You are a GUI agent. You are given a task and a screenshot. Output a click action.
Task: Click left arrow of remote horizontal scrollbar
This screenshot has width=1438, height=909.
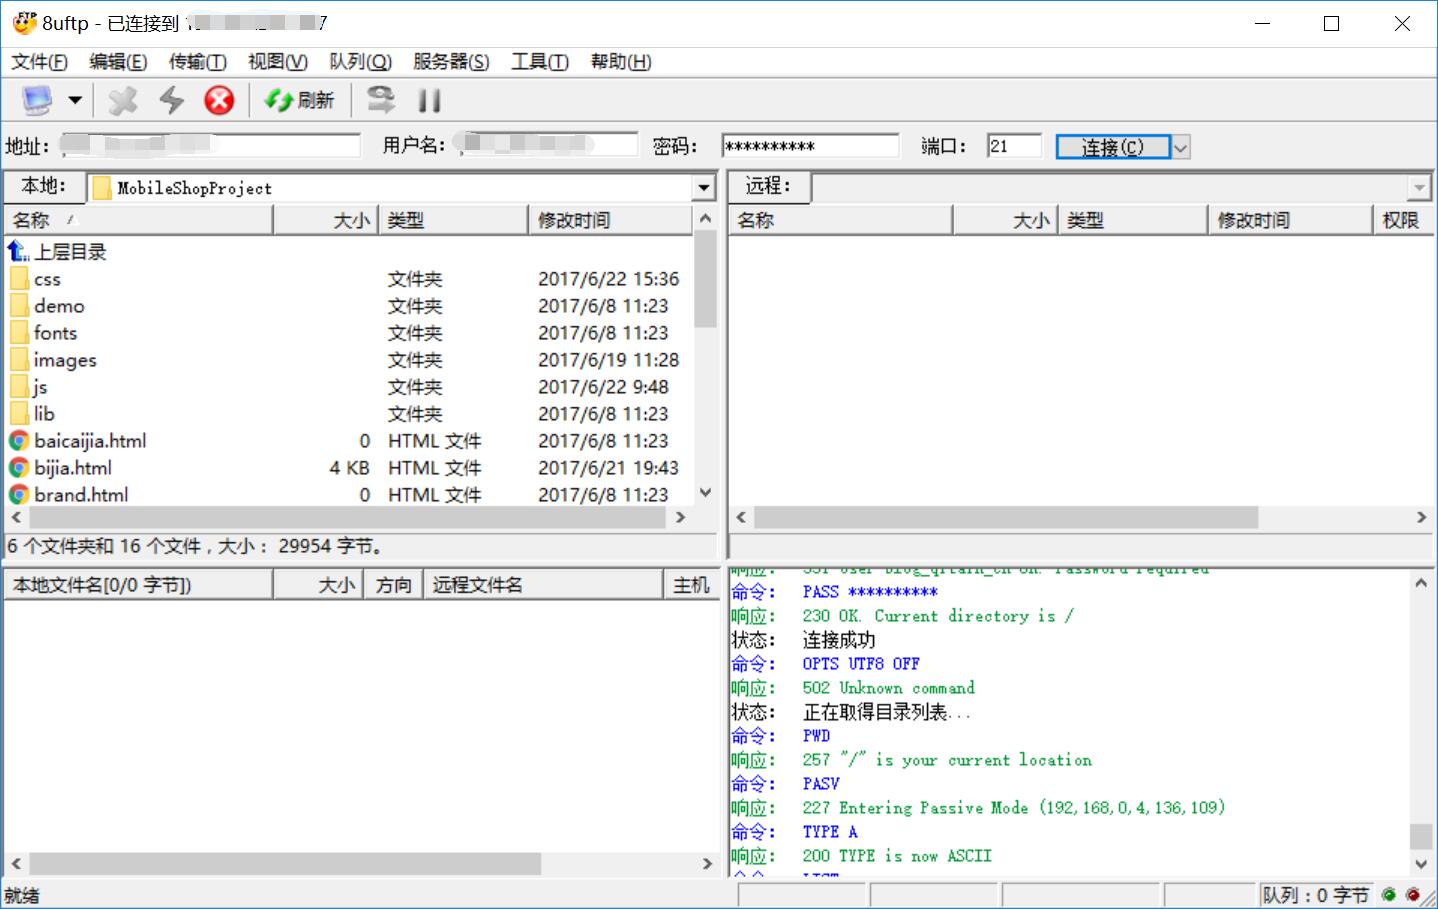click(741, 518)
